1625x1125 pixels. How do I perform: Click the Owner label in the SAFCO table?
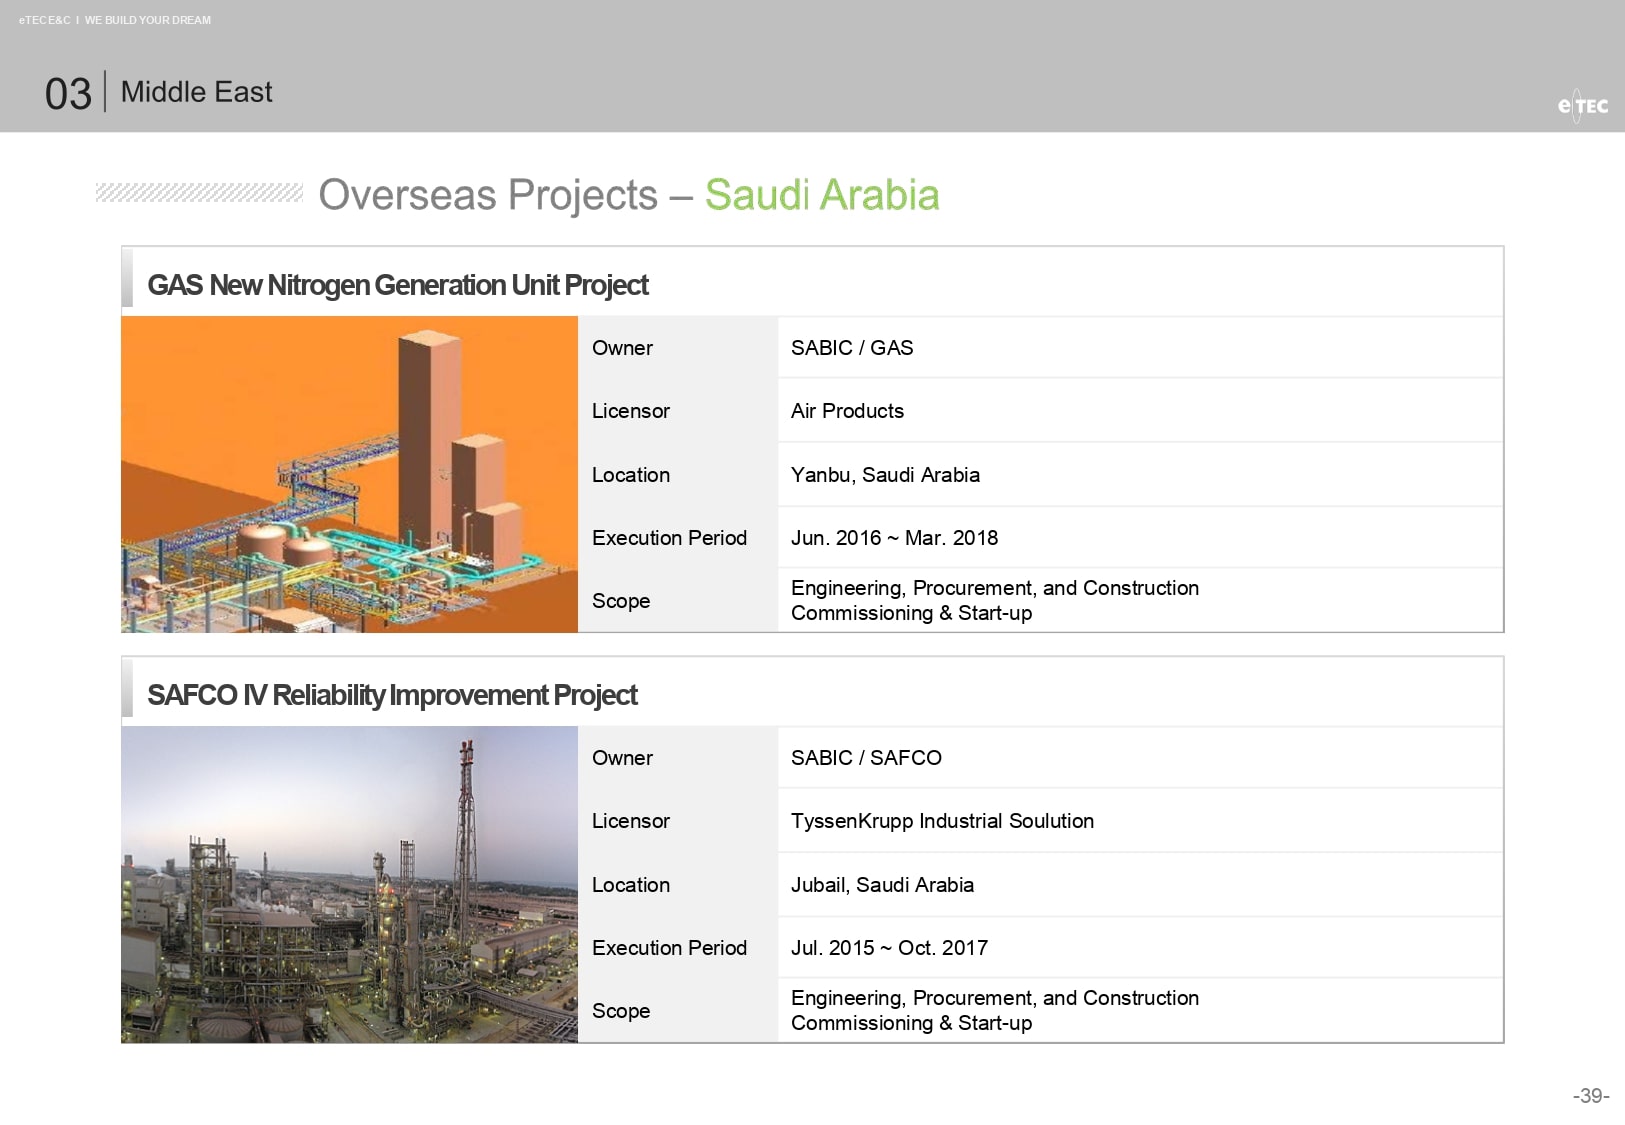(x=622, y=758)
